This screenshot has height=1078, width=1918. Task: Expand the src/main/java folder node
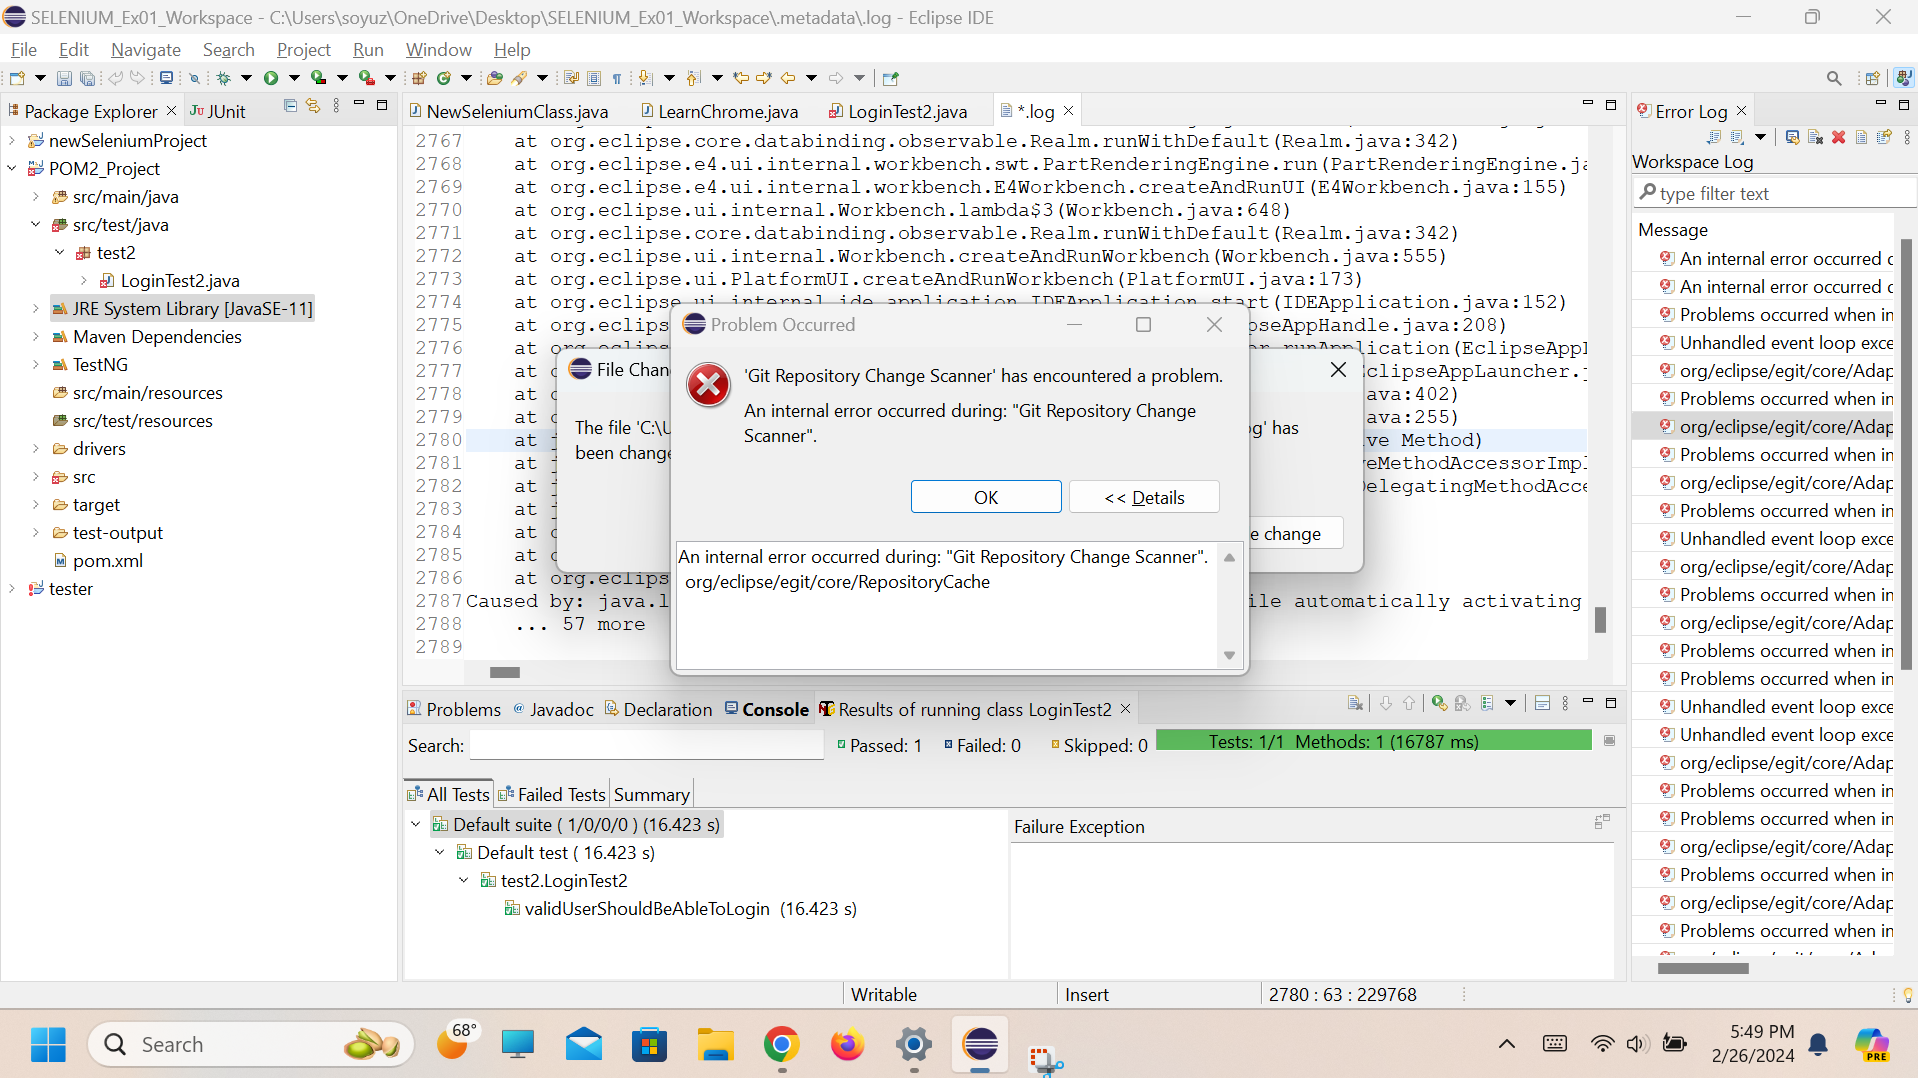pyautogui.click(x=37, y=197)
